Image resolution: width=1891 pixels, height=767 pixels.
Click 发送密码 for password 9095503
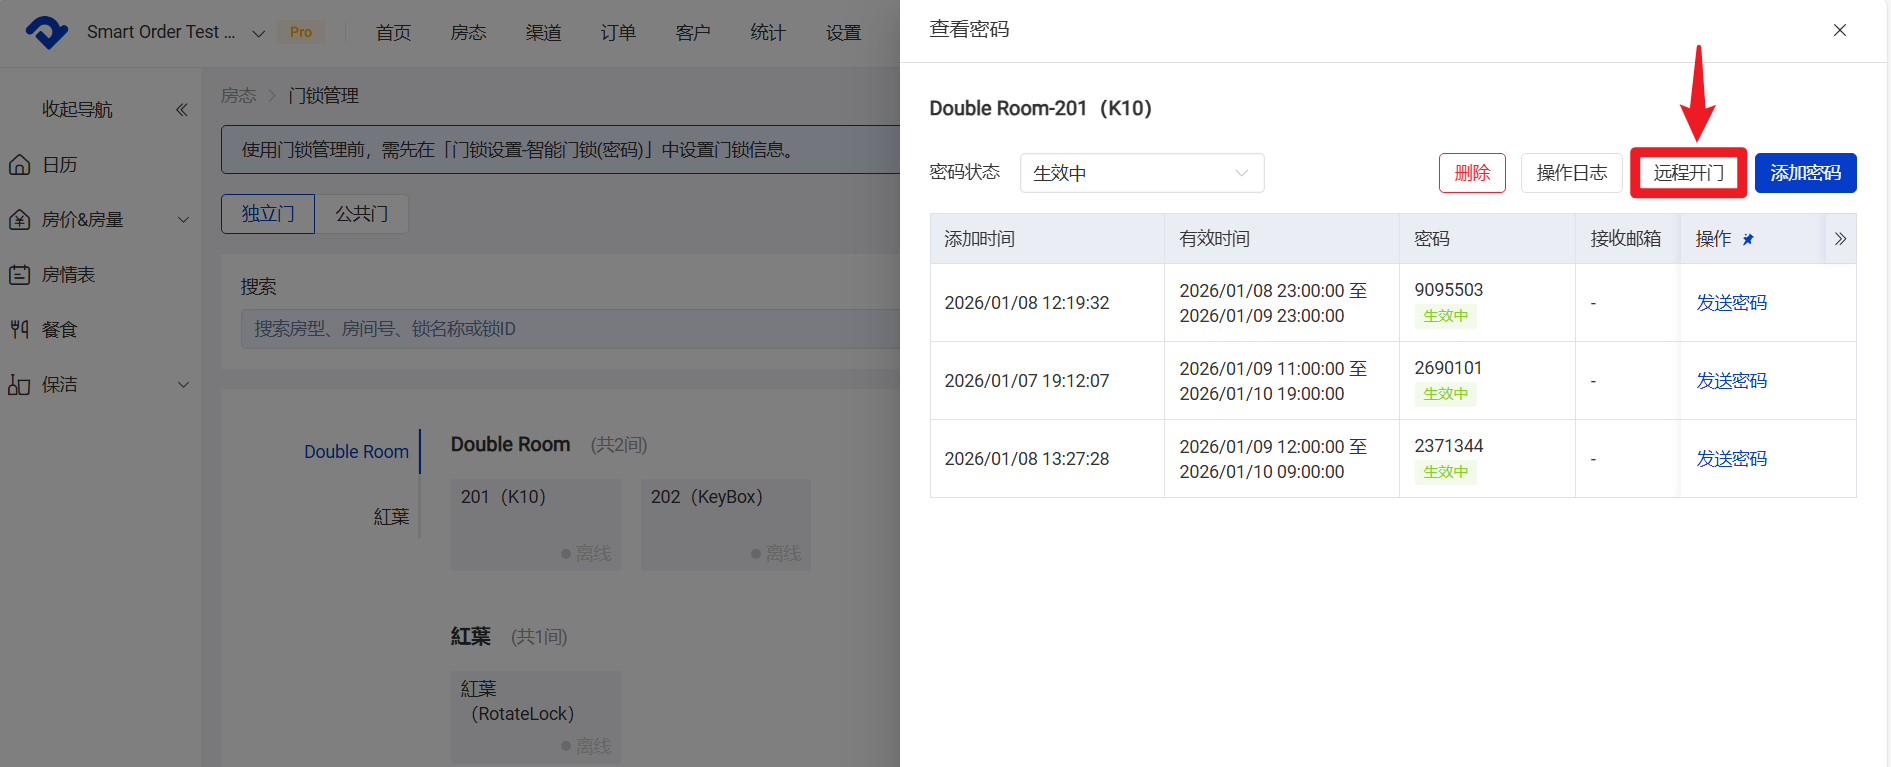click(x=1731, y=303)
